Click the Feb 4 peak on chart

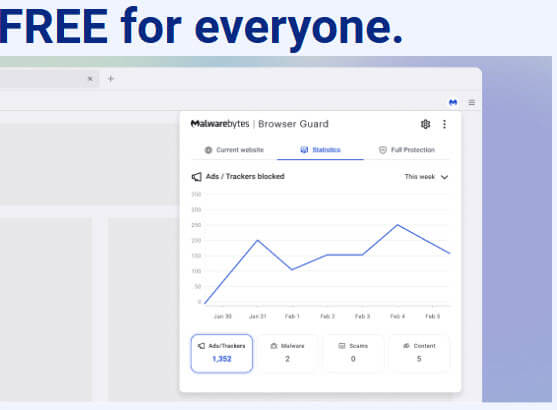pyautogui.click(x=398, y=225)
